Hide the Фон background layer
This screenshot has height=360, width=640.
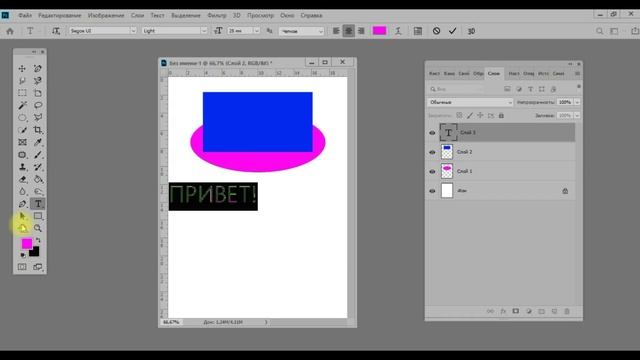pyautogui.click(x=432, y=191)
